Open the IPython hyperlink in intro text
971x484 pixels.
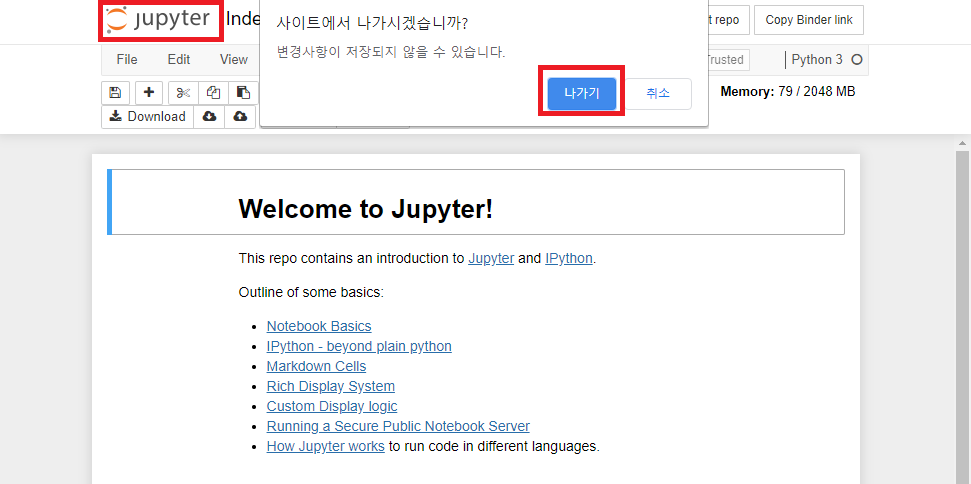(568, 258)
